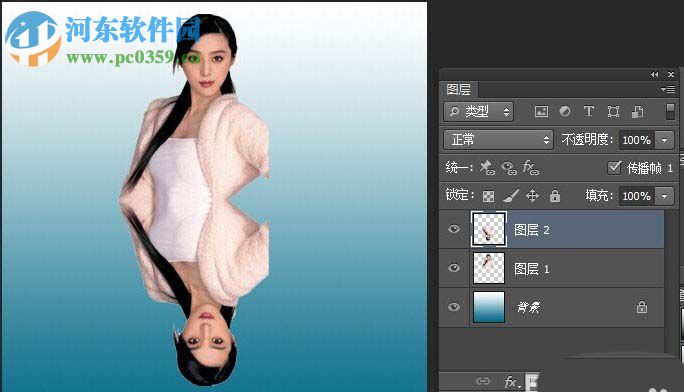Select the 背景 gradient thumbnail

489,307
